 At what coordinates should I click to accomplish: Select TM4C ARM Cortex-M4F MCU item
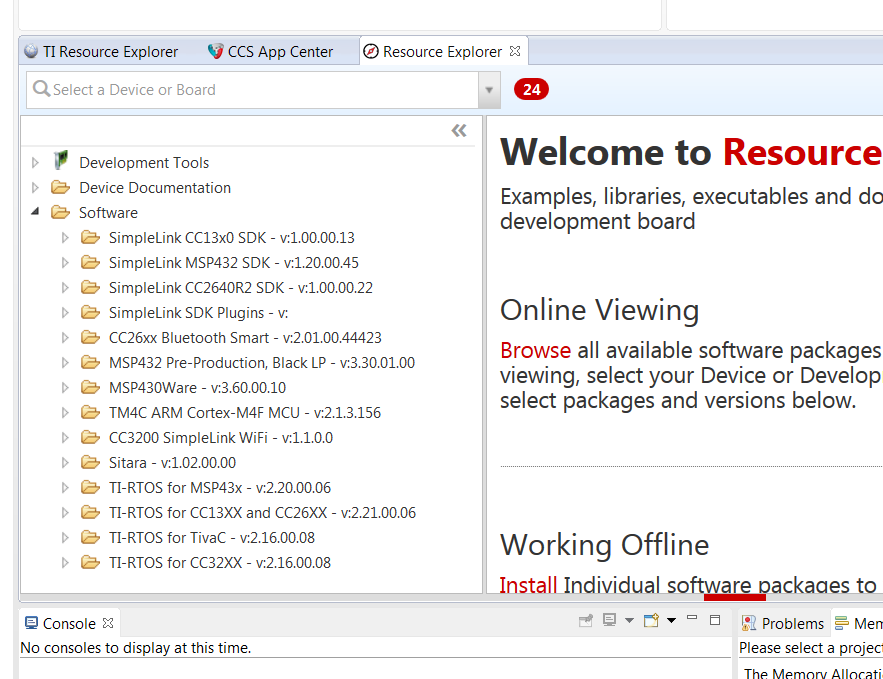245,413
